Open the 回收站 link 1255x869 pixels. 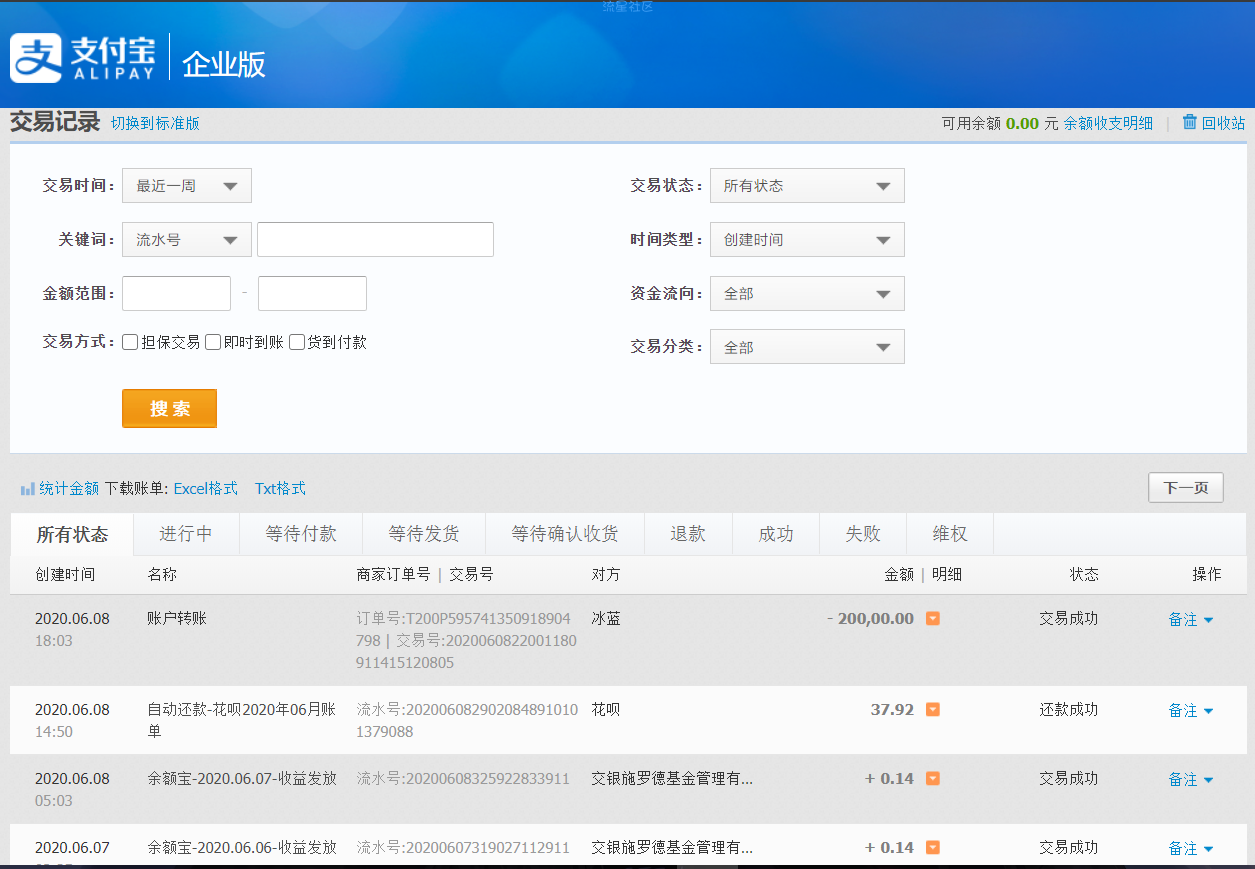[x=1224, y=123]
